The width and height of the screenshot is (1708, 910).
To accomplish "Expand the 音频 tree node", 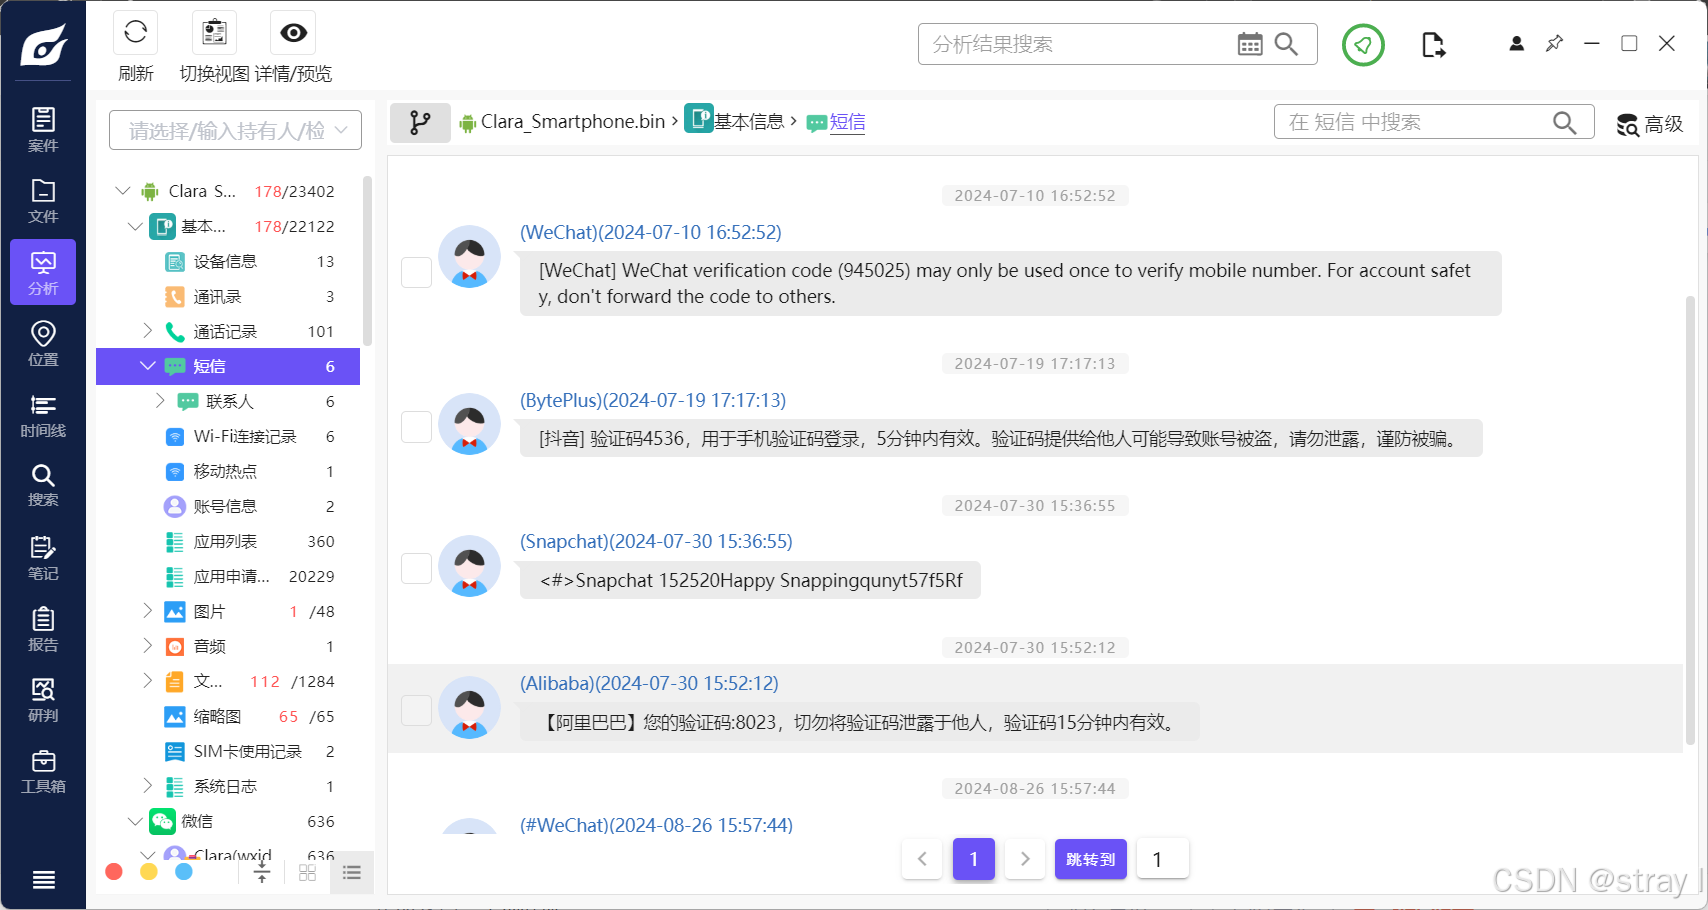I will (147, 645).
